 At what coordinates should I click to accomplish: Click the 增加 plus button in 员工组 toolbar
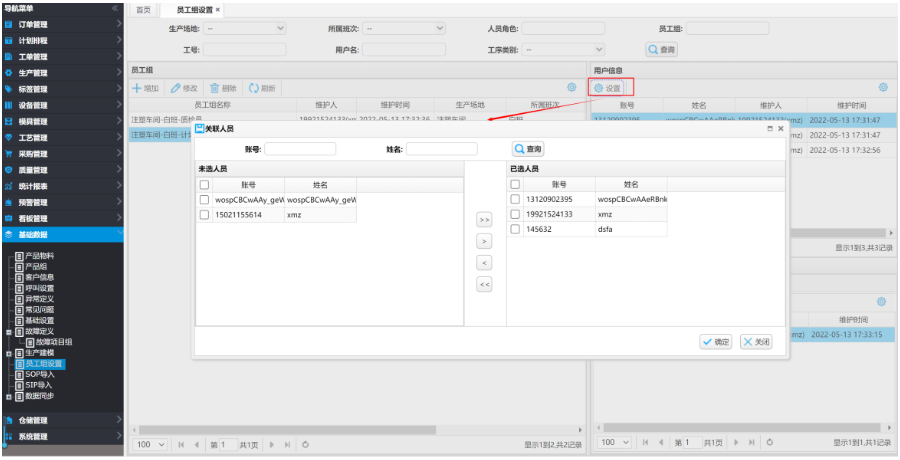146,88
